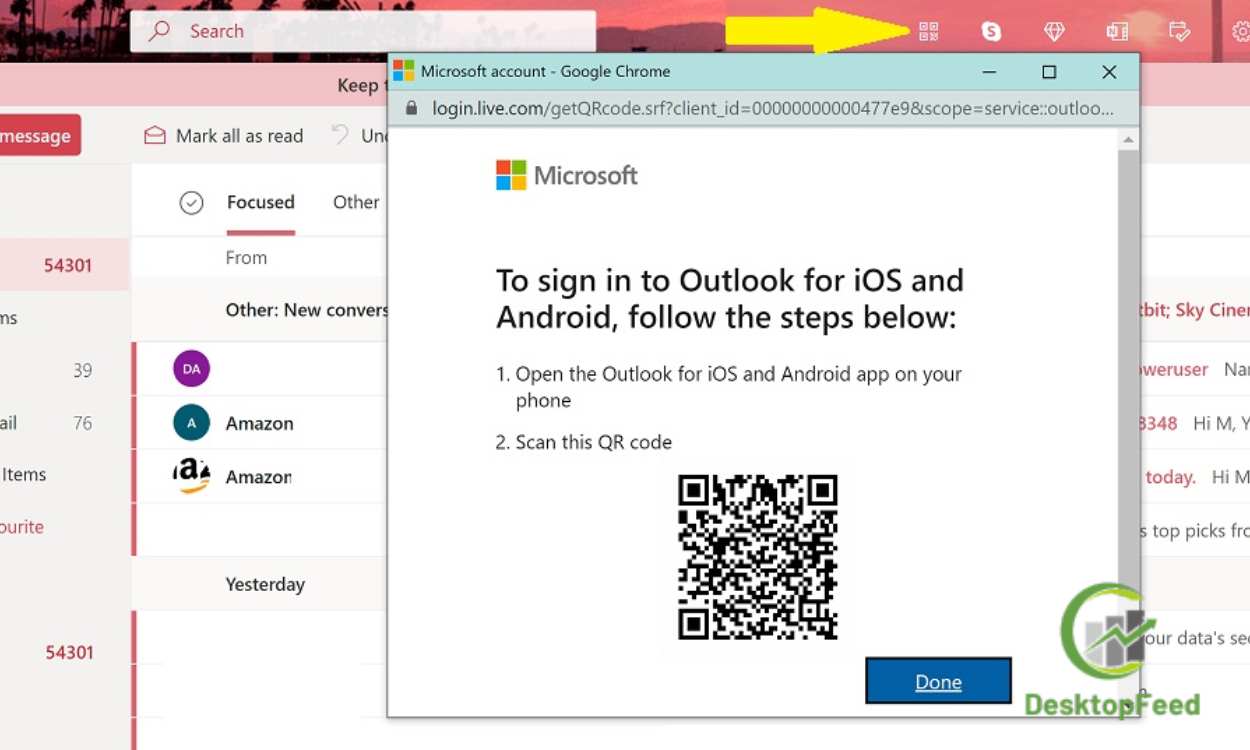This screenshot has height=750, width=1250.
Task: Click the login.live.com URL in the address bar
Action: pyautogui.click(x=772, y=108)
